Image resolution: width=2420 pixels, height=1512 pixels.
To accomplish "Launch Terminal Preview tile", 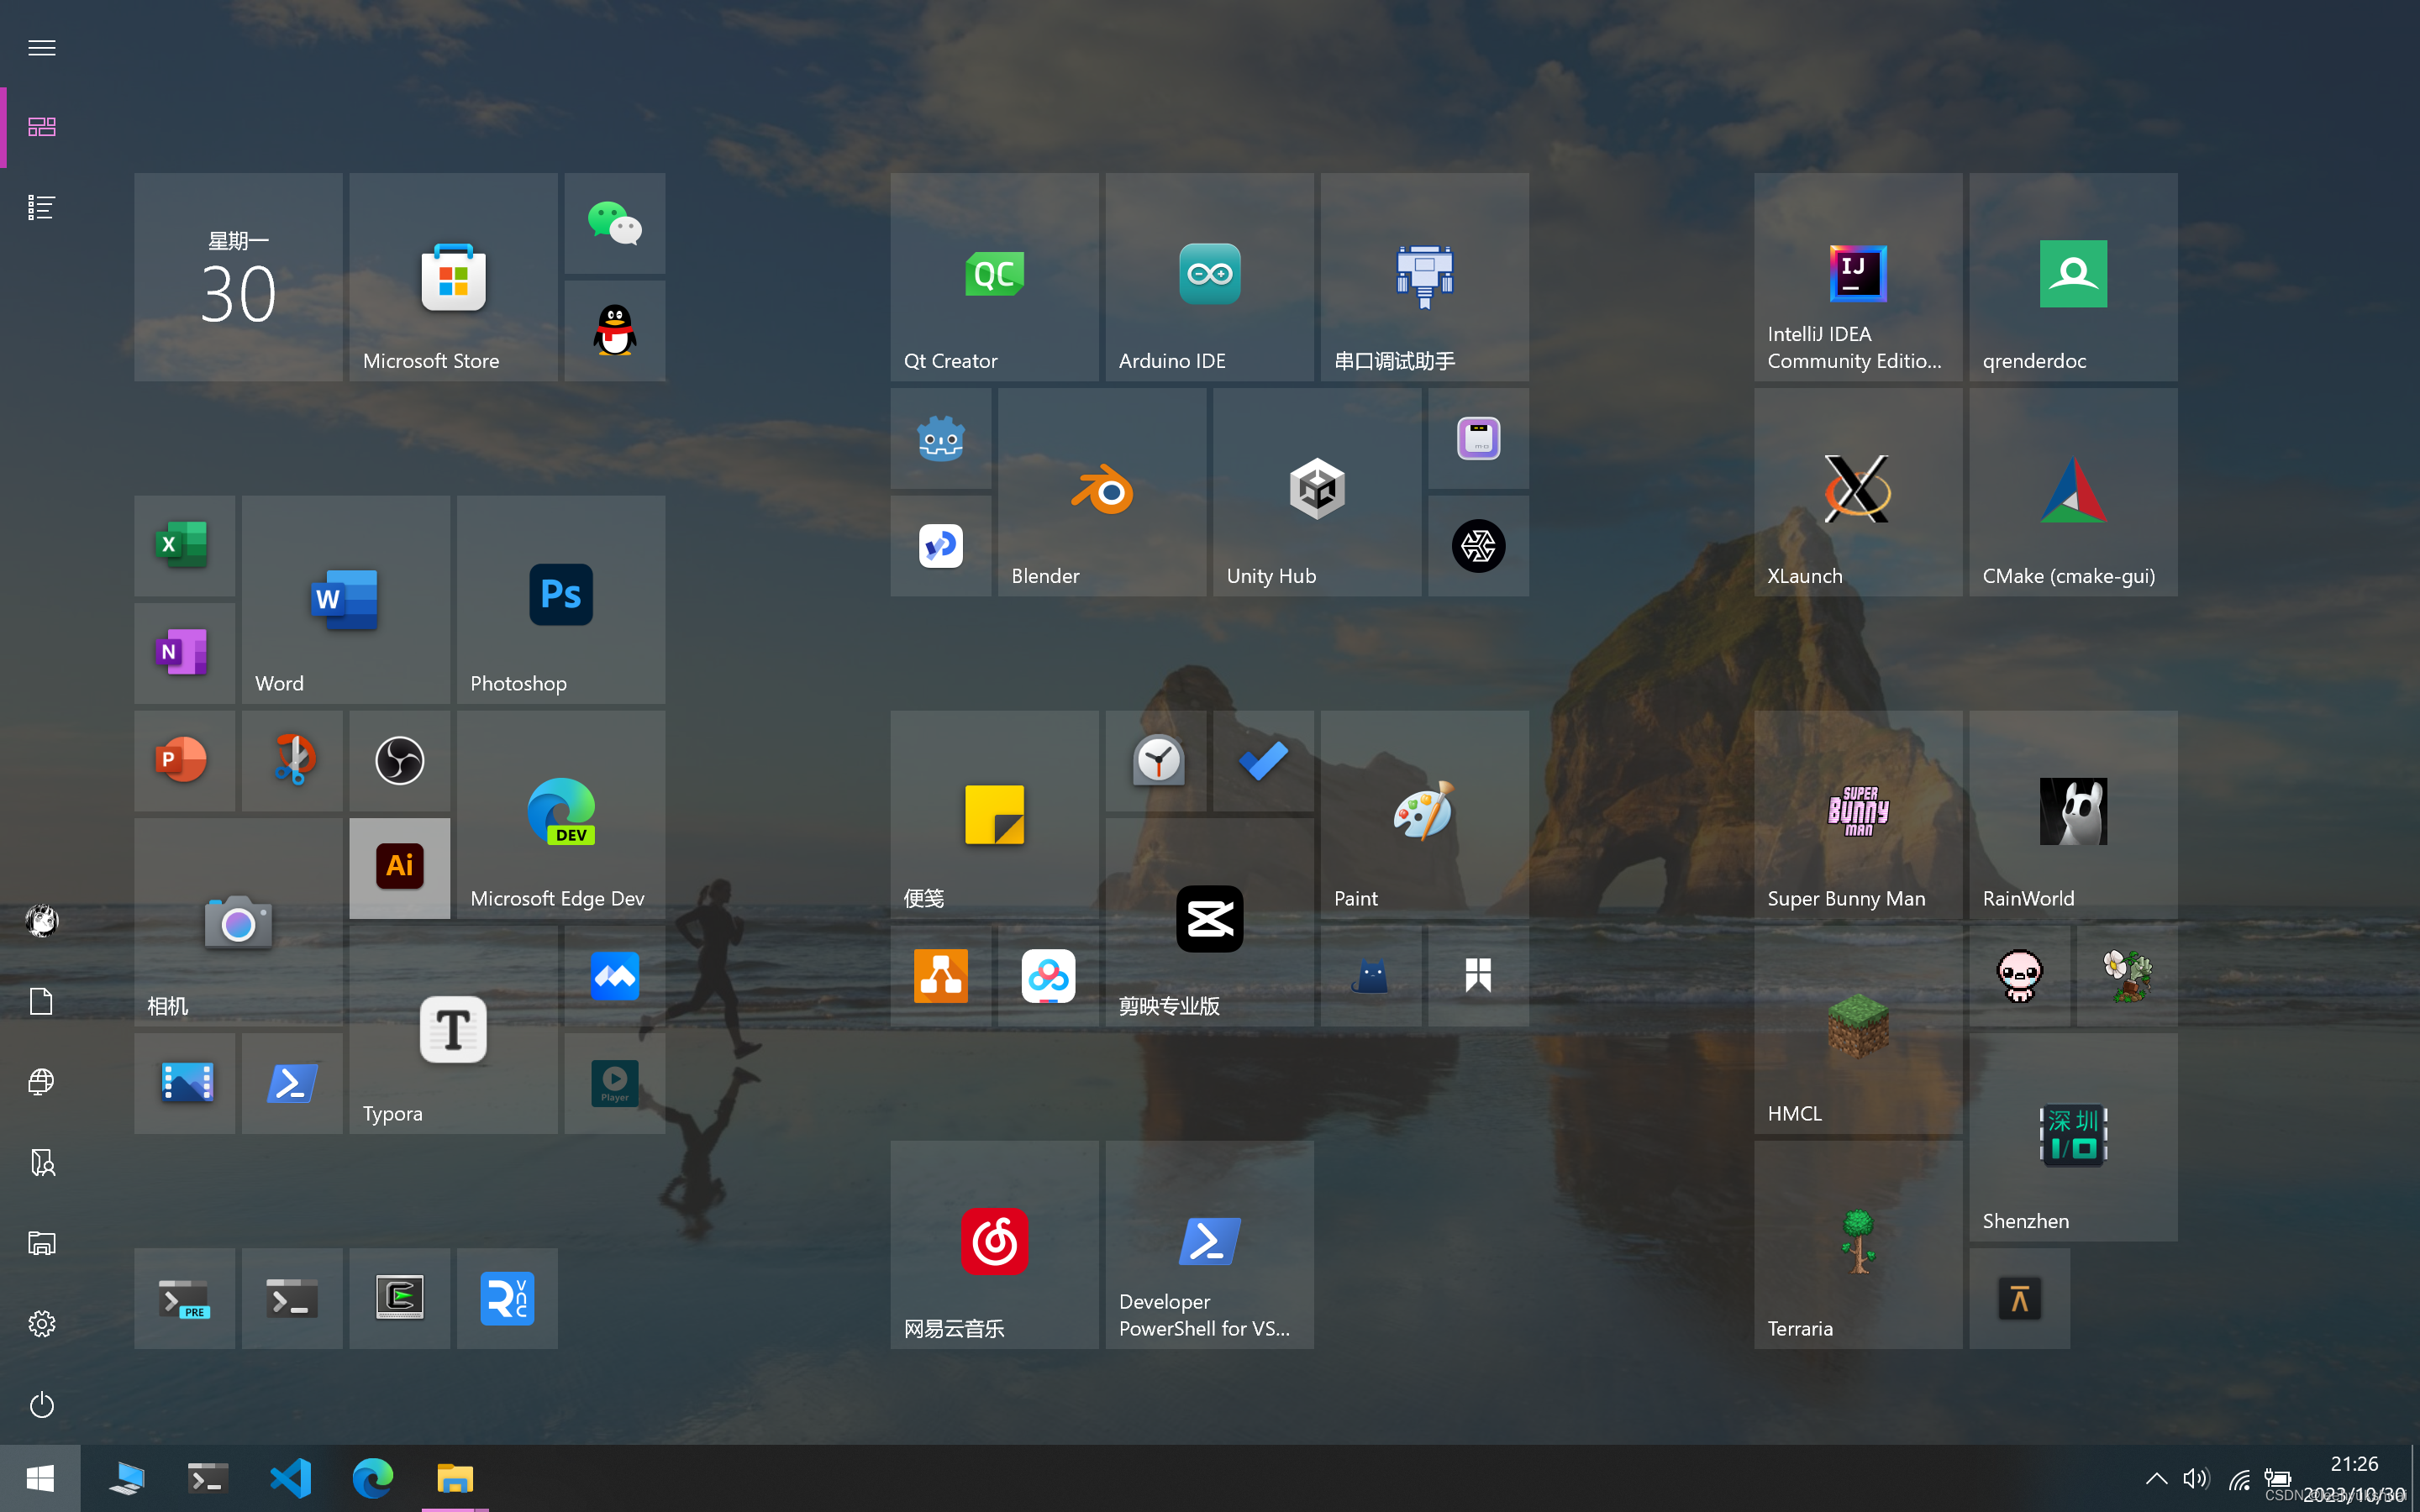I will (x=185, y=1298).
